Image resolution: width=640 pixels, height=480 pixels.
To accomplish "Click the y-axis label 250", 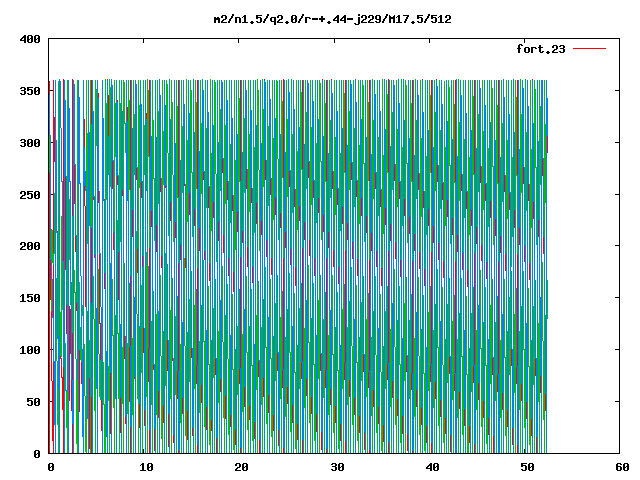I will (30, 195).
